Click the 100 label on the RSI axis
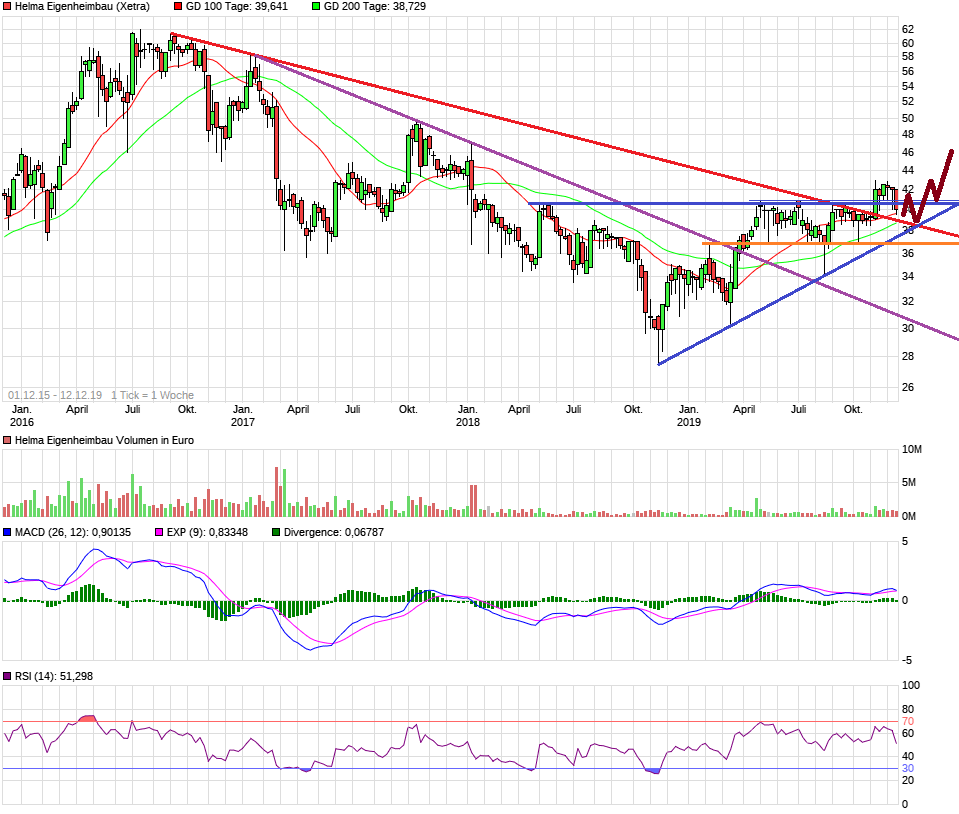Viewport: 959px width, 814px height. [x=911, y=685]
